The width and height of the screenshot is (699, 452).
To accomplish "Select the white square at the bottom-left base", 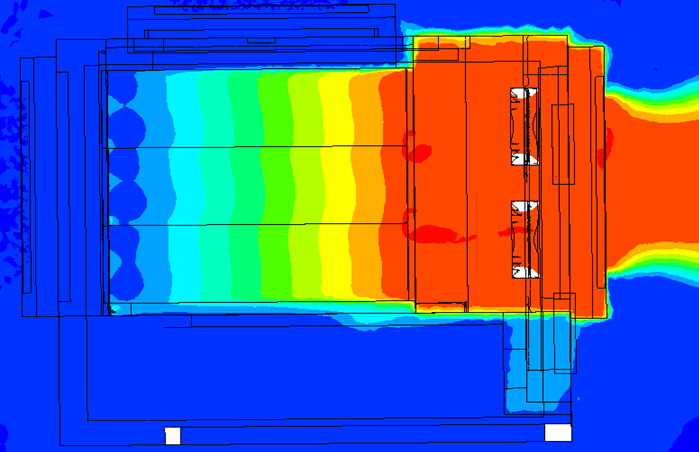I will coord(173,436).
